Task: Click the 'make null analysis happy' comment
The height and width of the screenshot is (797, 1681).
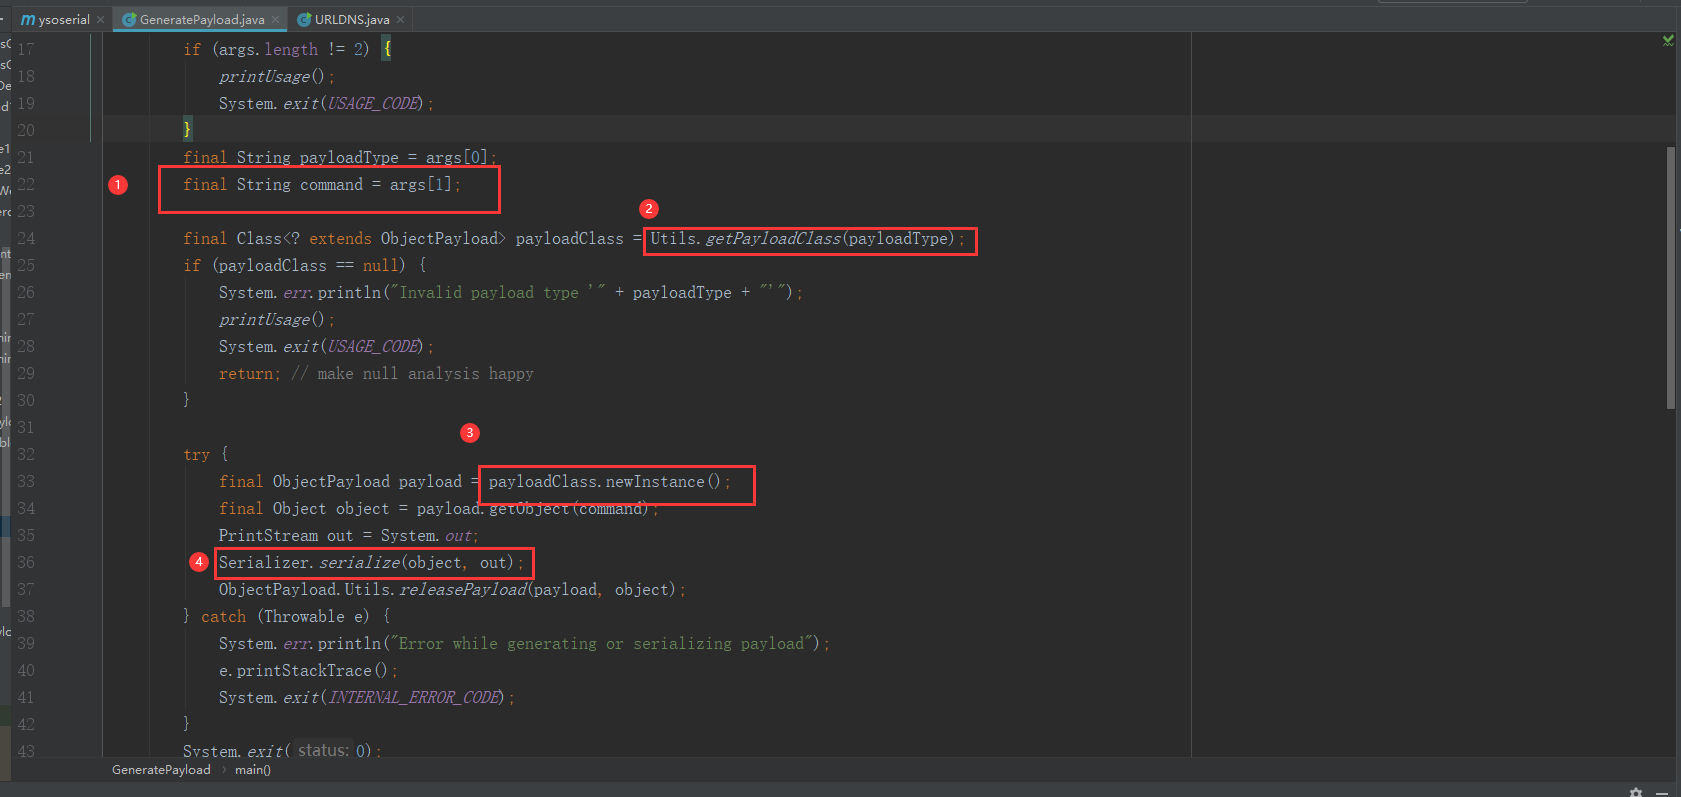Action: [x=413, y=373]
